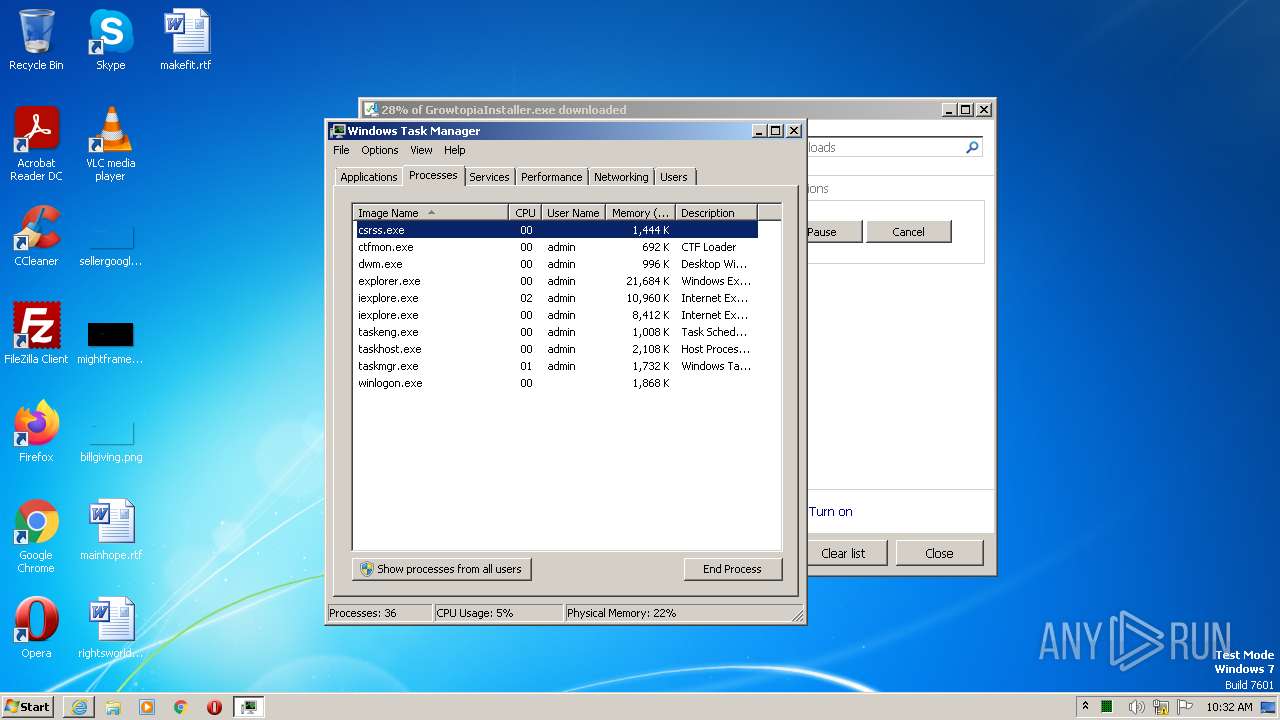
Task: Switch to the Networking tab
Action: [621, 177]
